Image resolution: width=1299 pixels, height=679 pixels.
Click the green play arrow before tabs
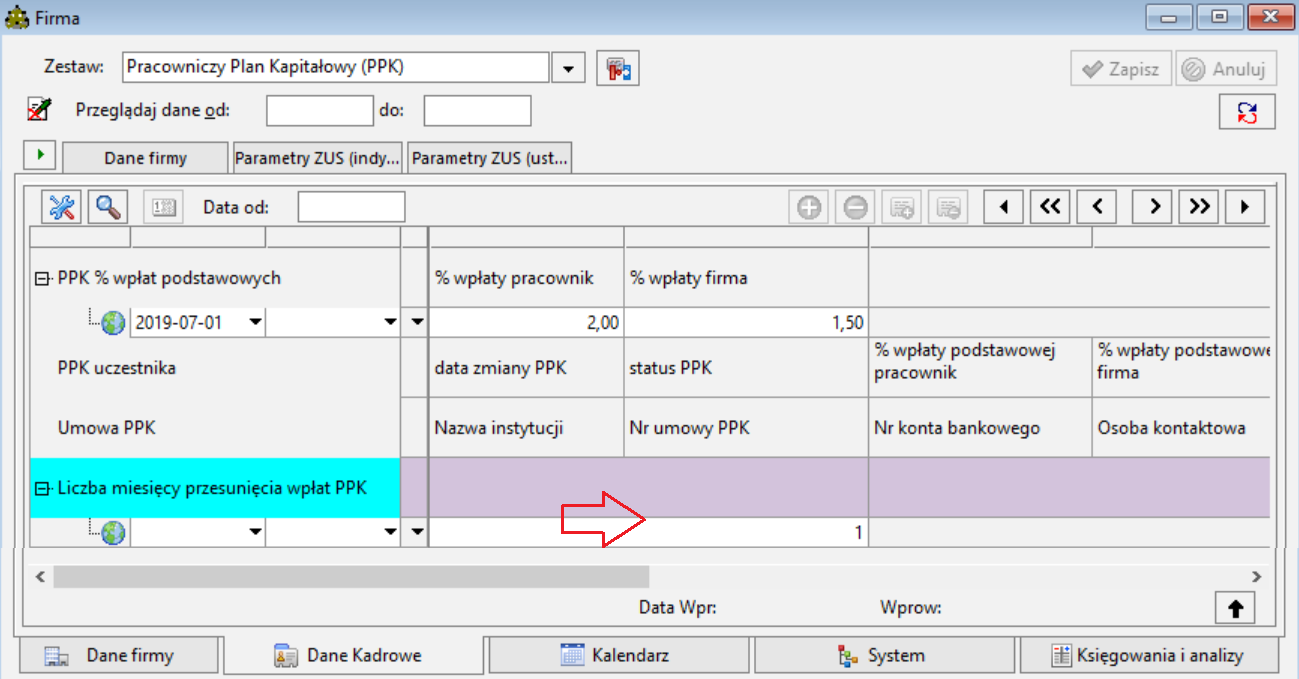tap(39, 155)
